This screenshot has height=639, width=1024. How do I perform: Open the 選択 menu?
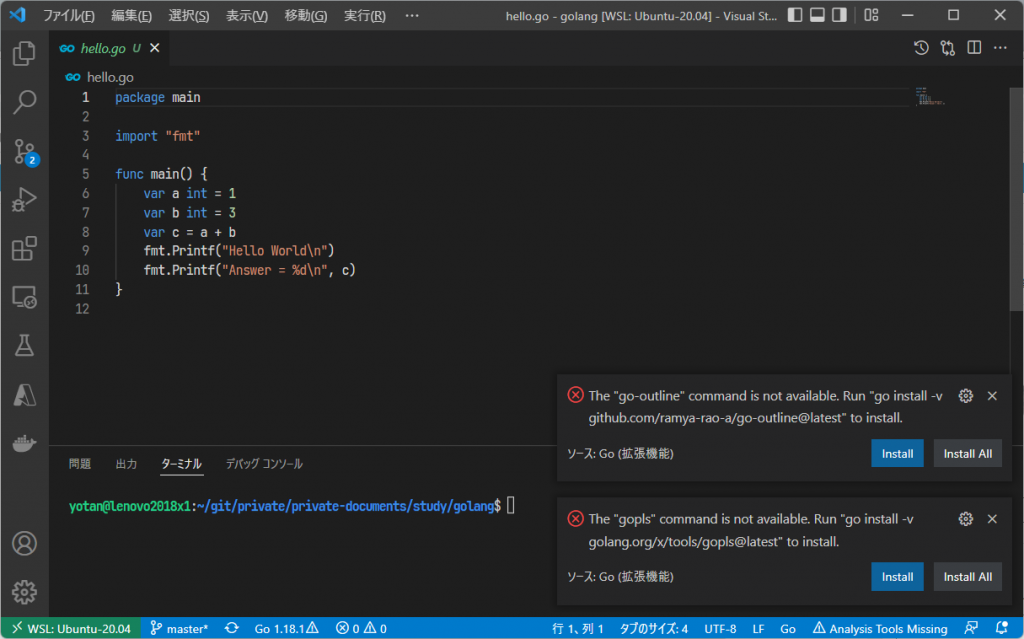pos(189,16)
